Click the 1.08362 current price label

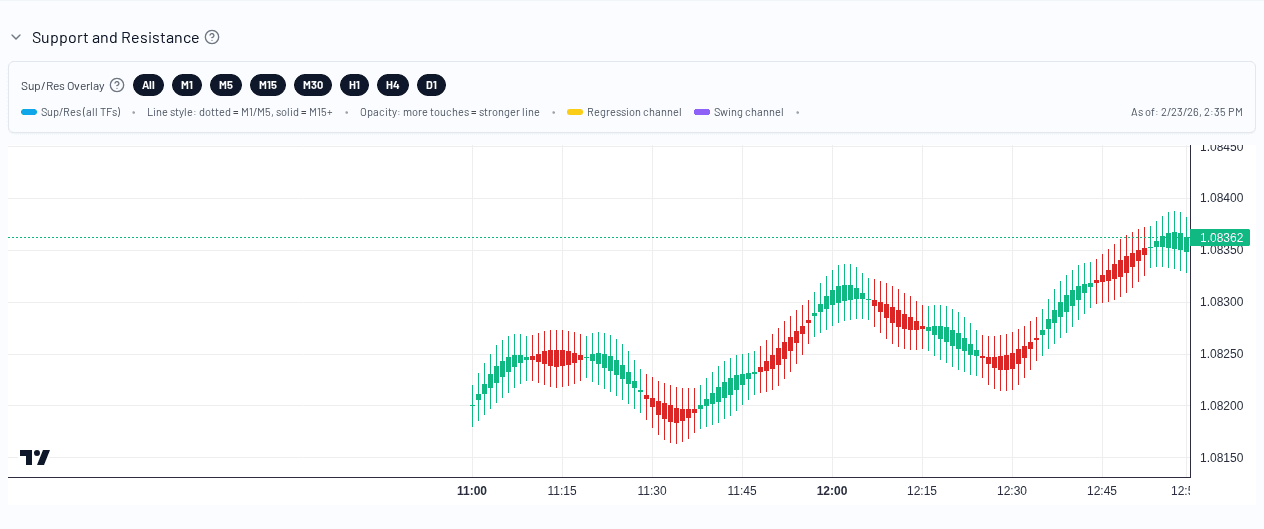coord(1221,238)
